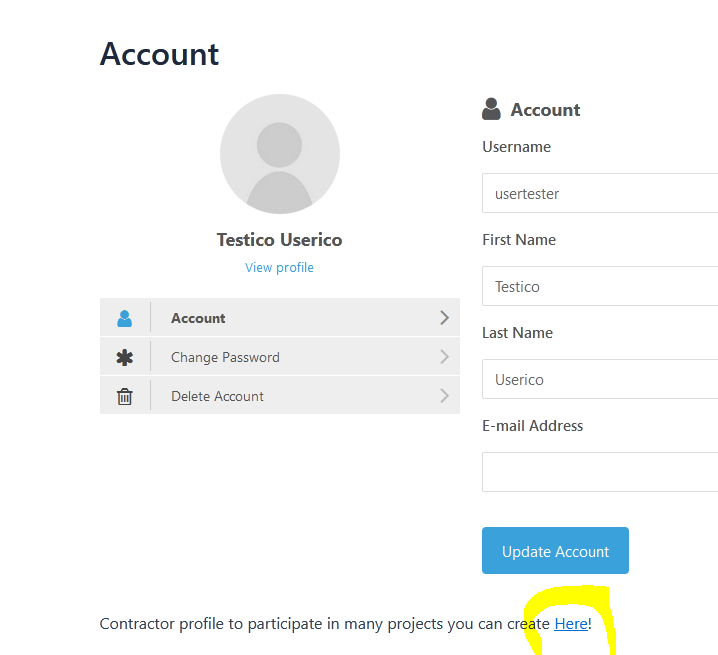
Task: Click the trash can icon for Delete Account
Action: coord(125,396)
